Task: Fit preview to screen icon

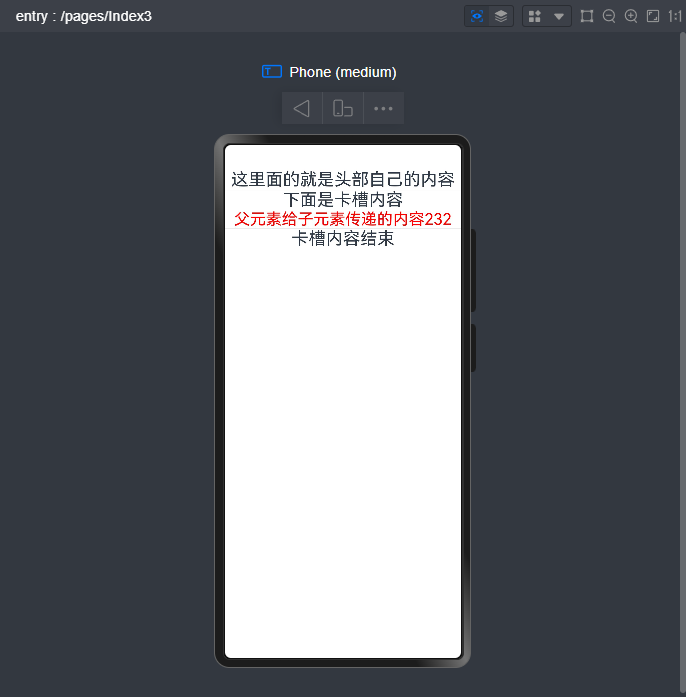Action: (x=653, y=16)
